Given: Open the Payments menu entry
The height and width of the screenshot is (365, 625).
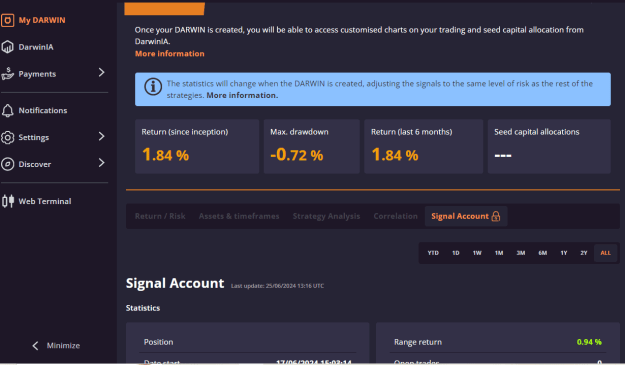Looking at the screenshot, I should (x=37, y=74).
